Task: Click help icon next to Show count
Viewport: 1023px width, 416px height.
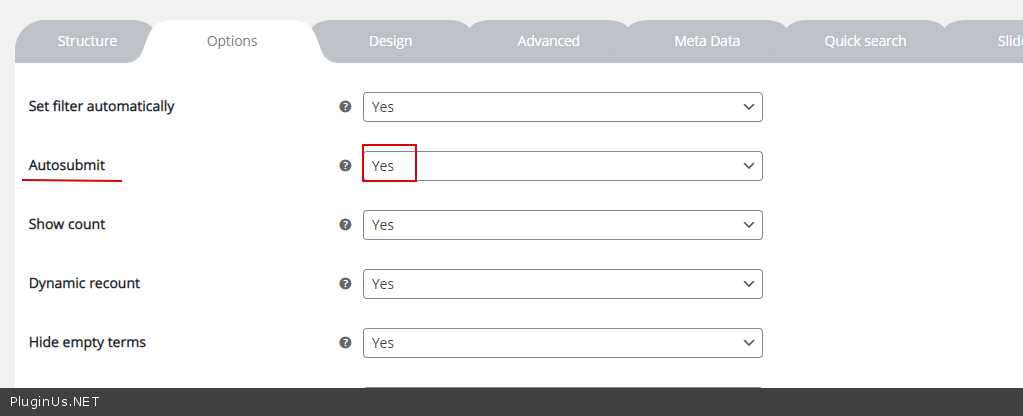Action: (345, 225)
